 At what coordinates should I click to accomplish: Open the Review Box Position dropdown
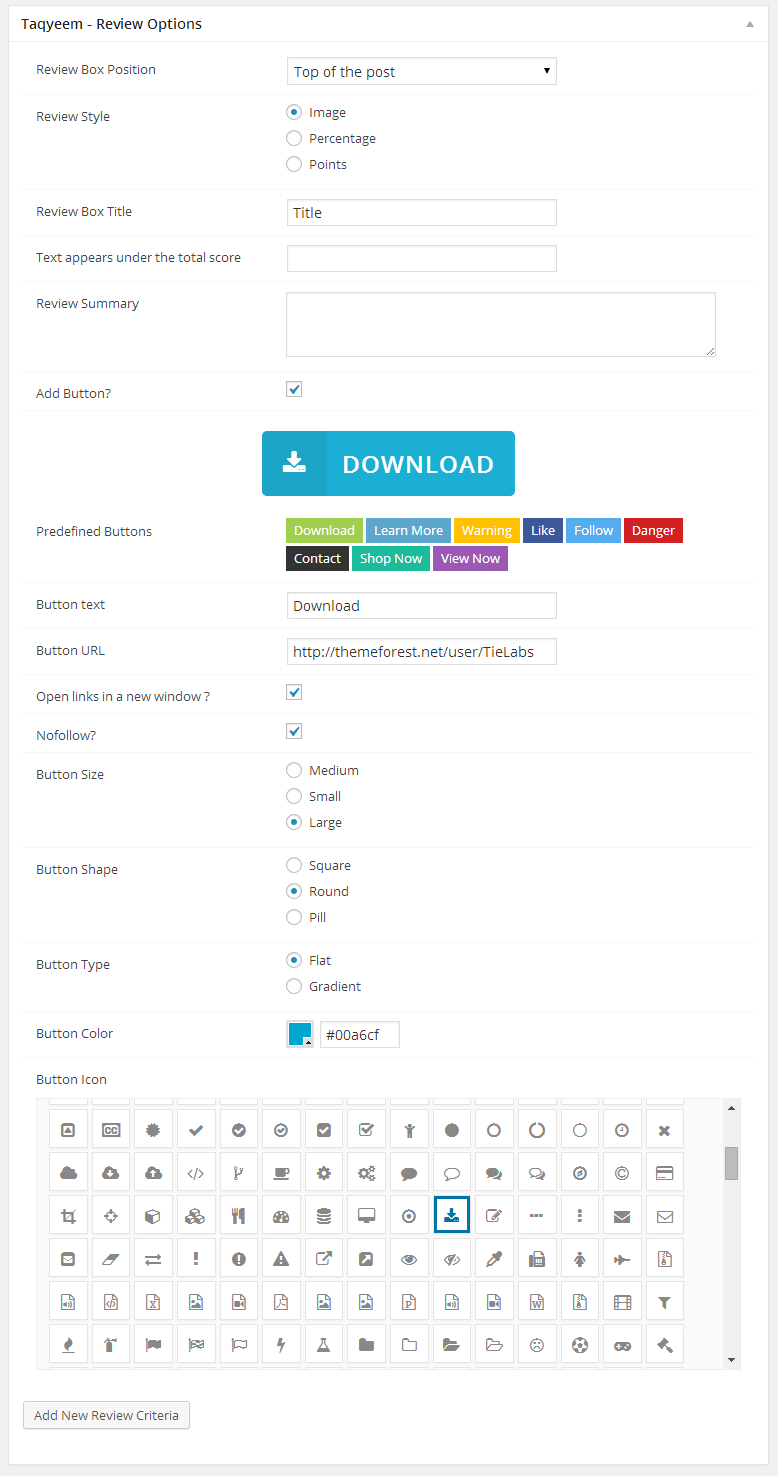click(421, 71)
